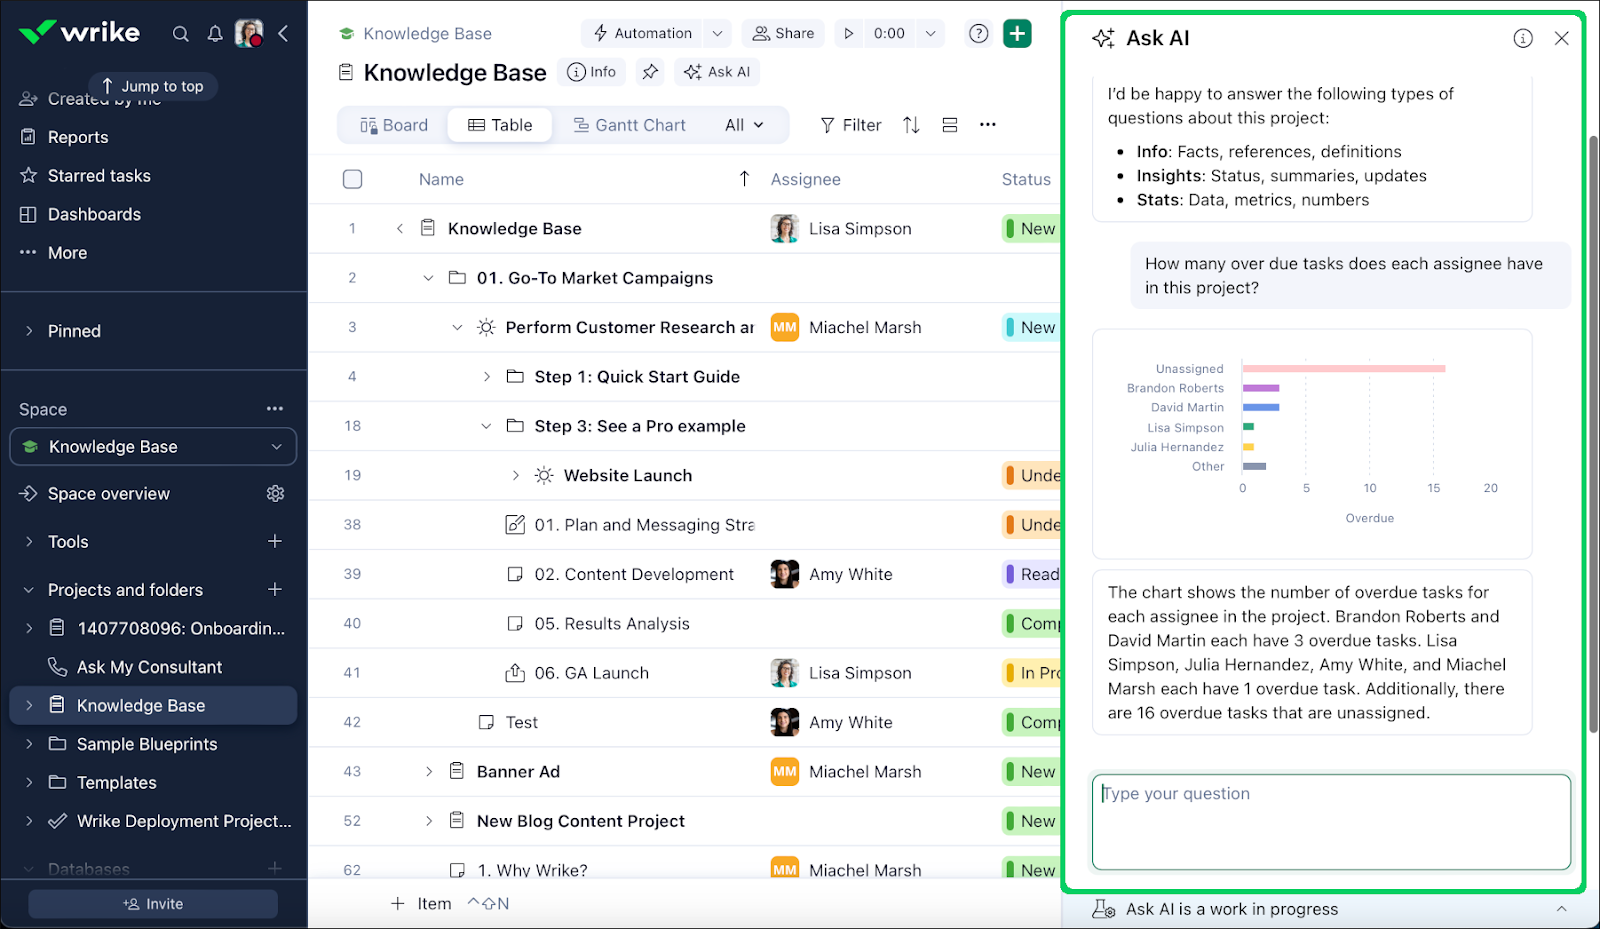Screen dimensions: 1600x929
Task: Switch to the Table view tab
Action: pos(500,125)
